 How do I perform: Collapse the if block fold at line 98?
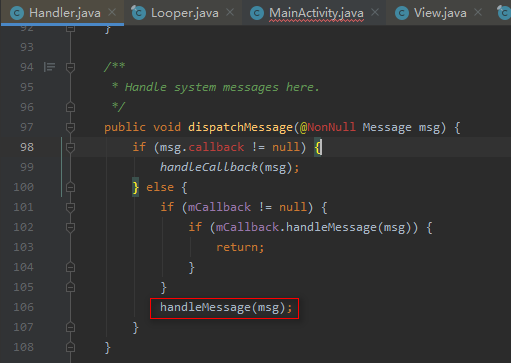click(x=70, y=147)
